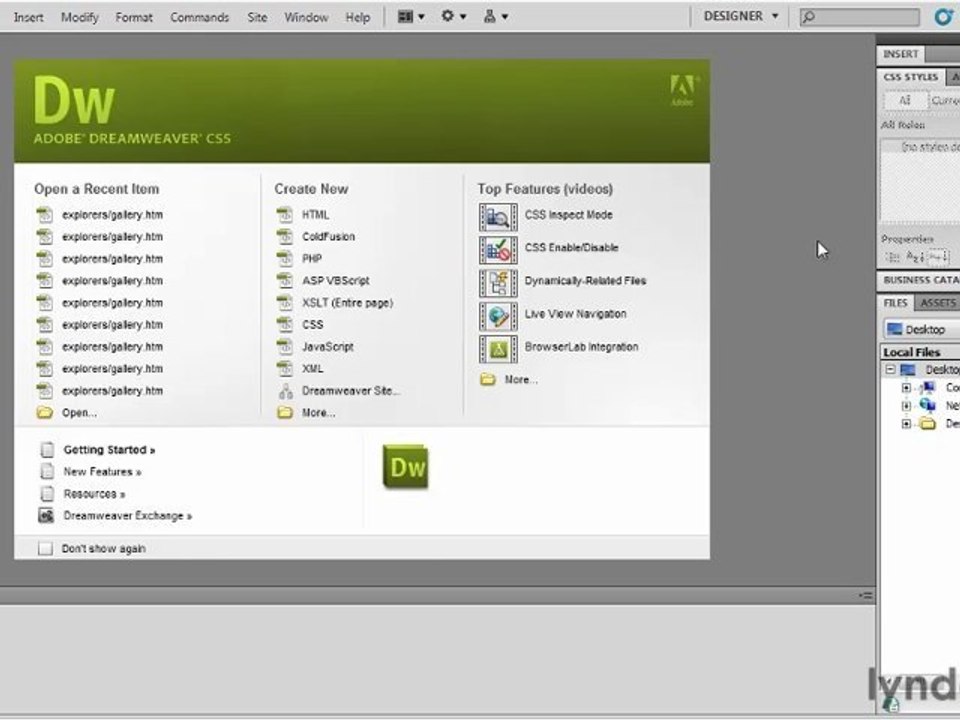Open the DESIGNER workspace switcher
The height and width of the screenshot is (720, 960).
pos(741,17)
